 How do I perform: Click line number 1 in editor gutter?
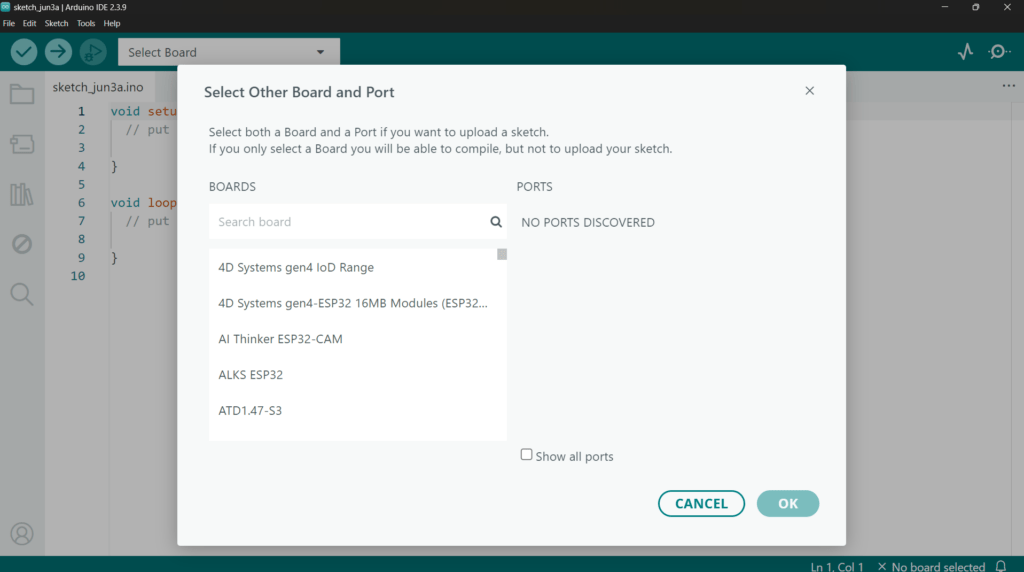(81, 111)
